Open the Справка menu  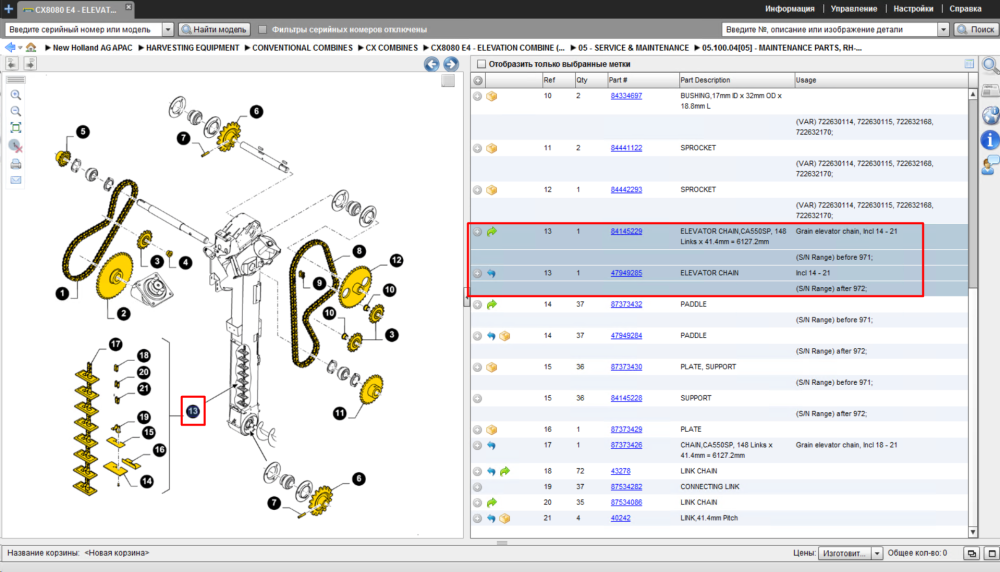click(x=965, y=9)
